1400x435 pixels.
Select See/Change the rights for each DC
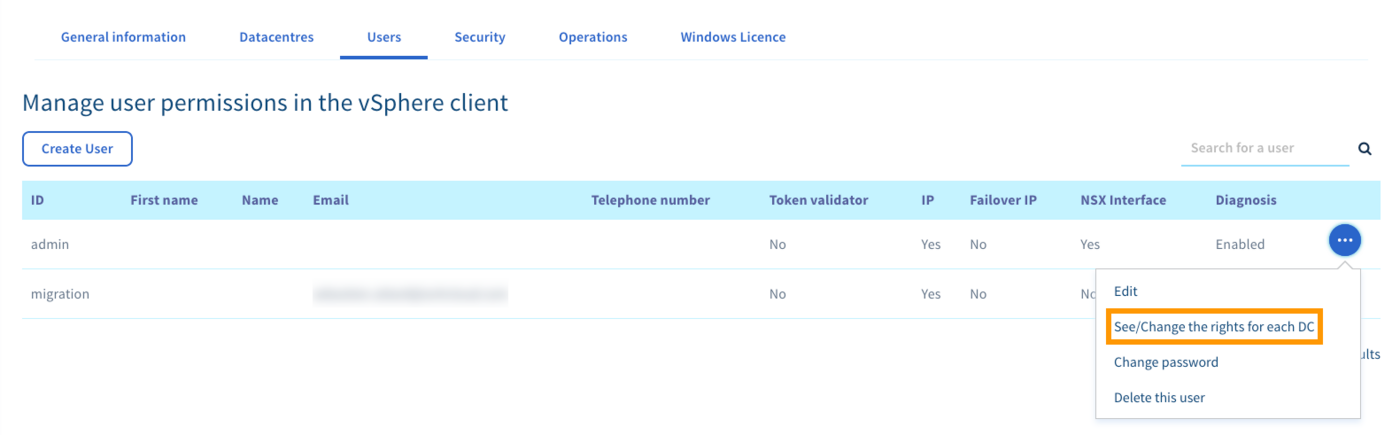(x=1214, y=327)
